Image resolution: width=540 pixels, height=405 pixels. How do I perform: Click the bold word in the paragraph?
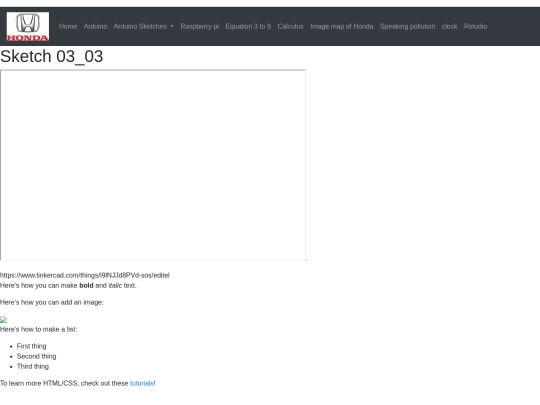[86, 285]
